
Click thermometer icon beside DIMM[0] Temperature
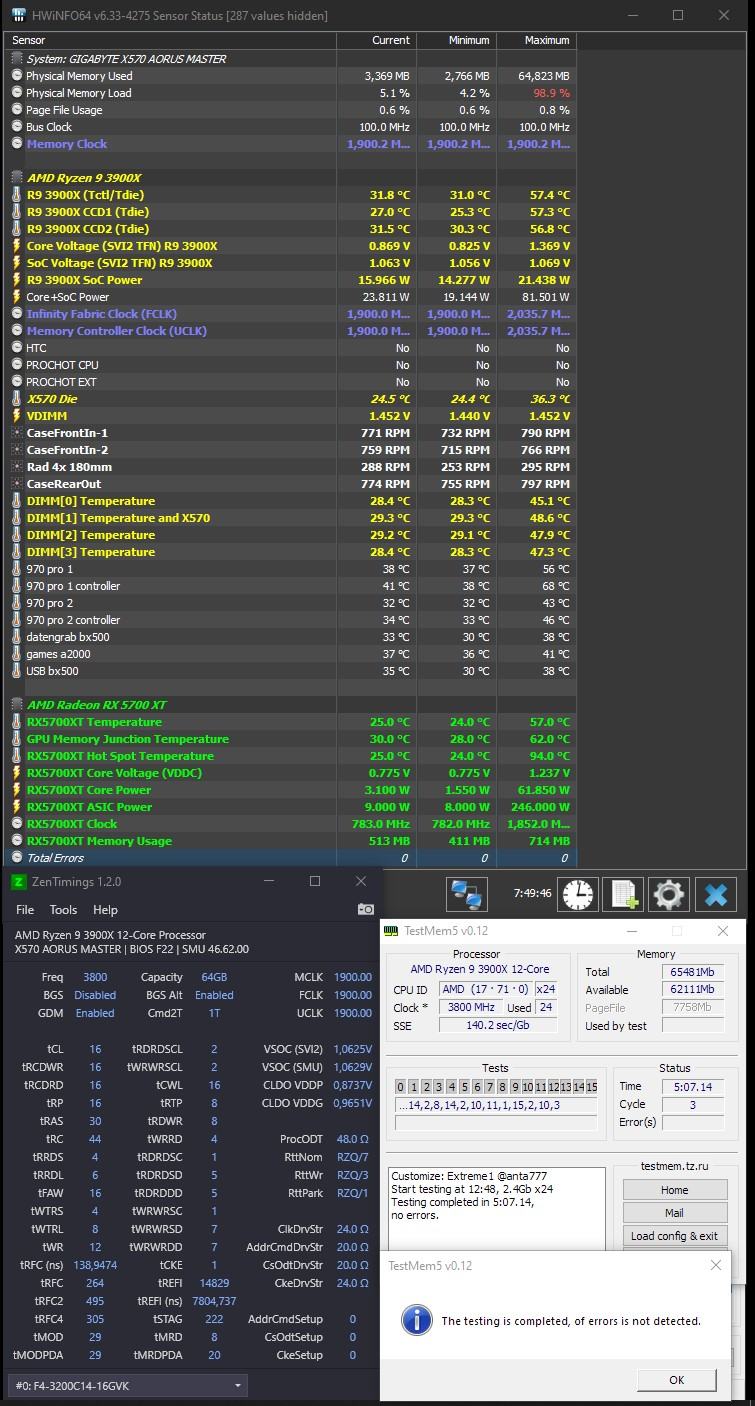click(x=16, y=501)
